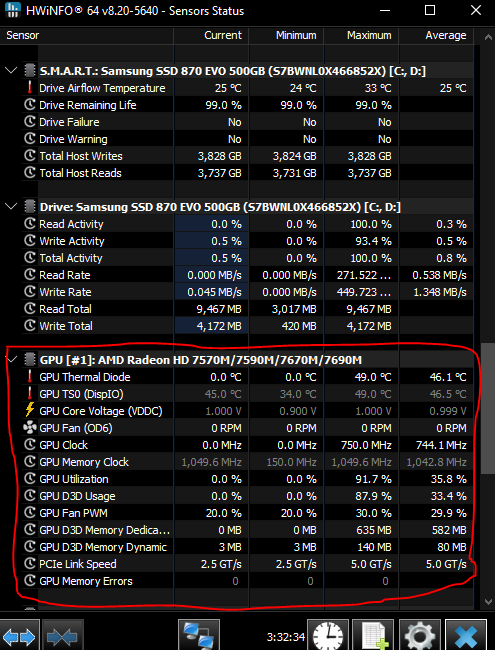Open sensor settings gear icon
This screenshot has height=650, width=495.
(419, 635)
